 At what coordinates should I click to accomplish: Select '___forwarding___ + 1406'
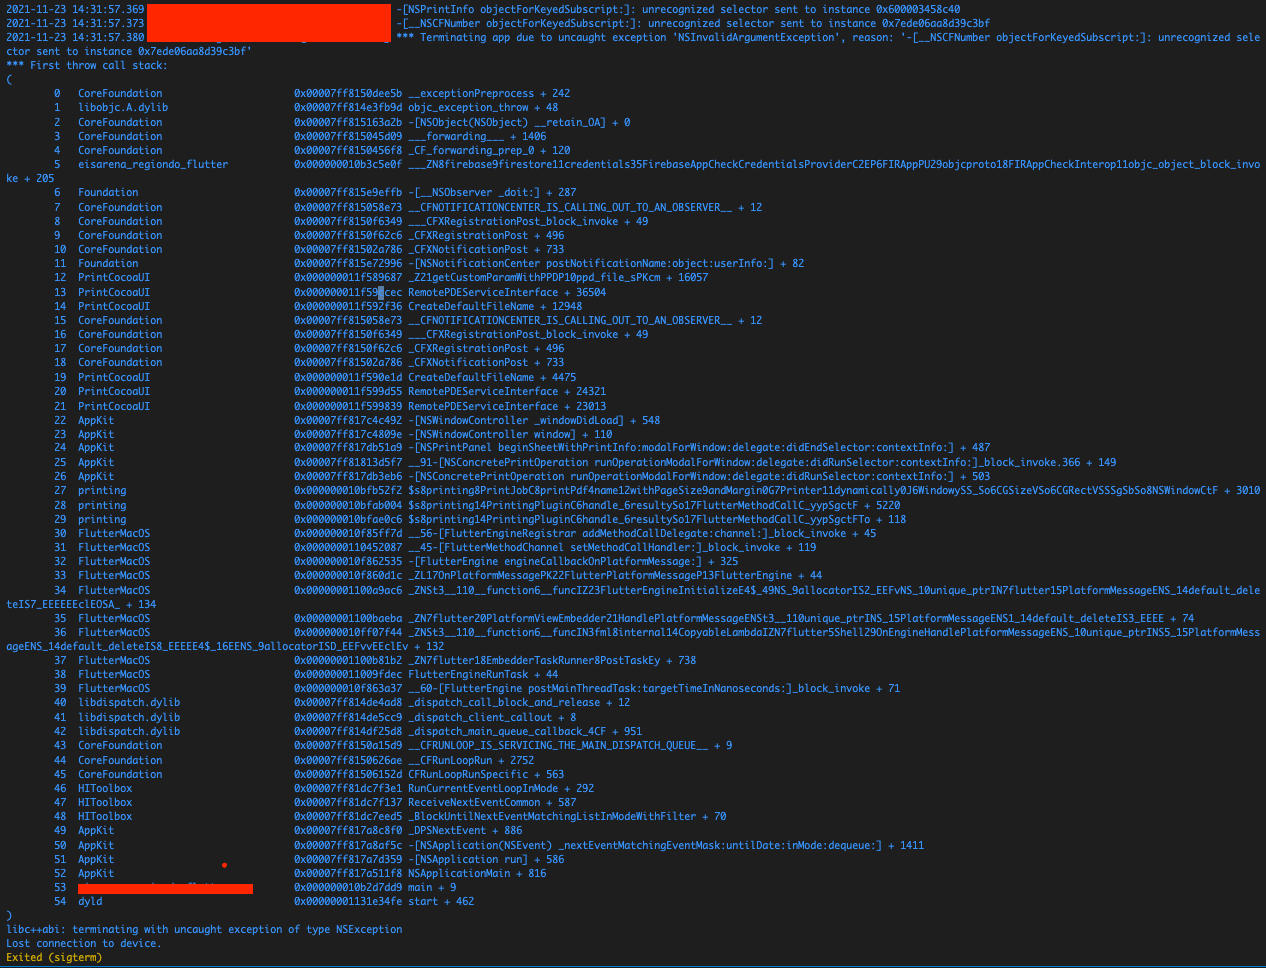point(477,136)
